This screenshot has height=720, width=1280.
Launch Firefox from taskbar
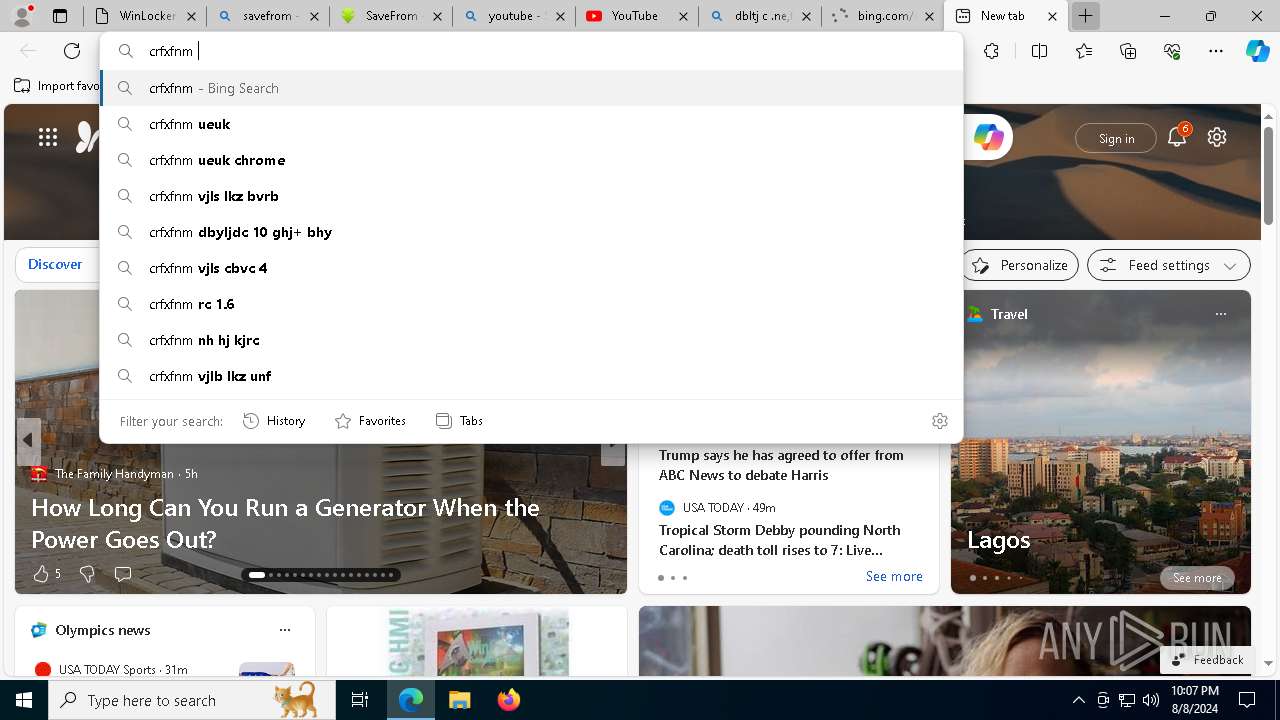[508, 700]
